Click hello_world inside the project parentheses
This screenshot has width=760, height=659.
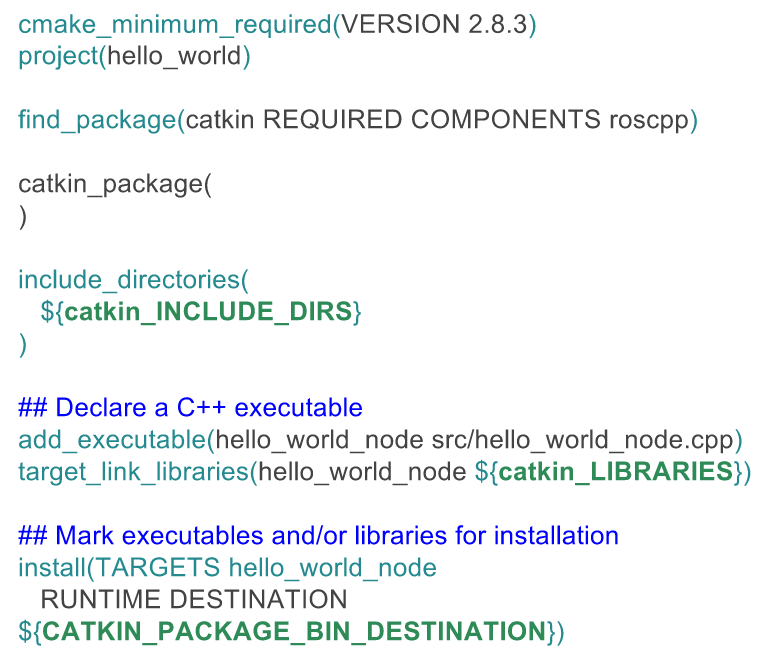tap(174, 55)
